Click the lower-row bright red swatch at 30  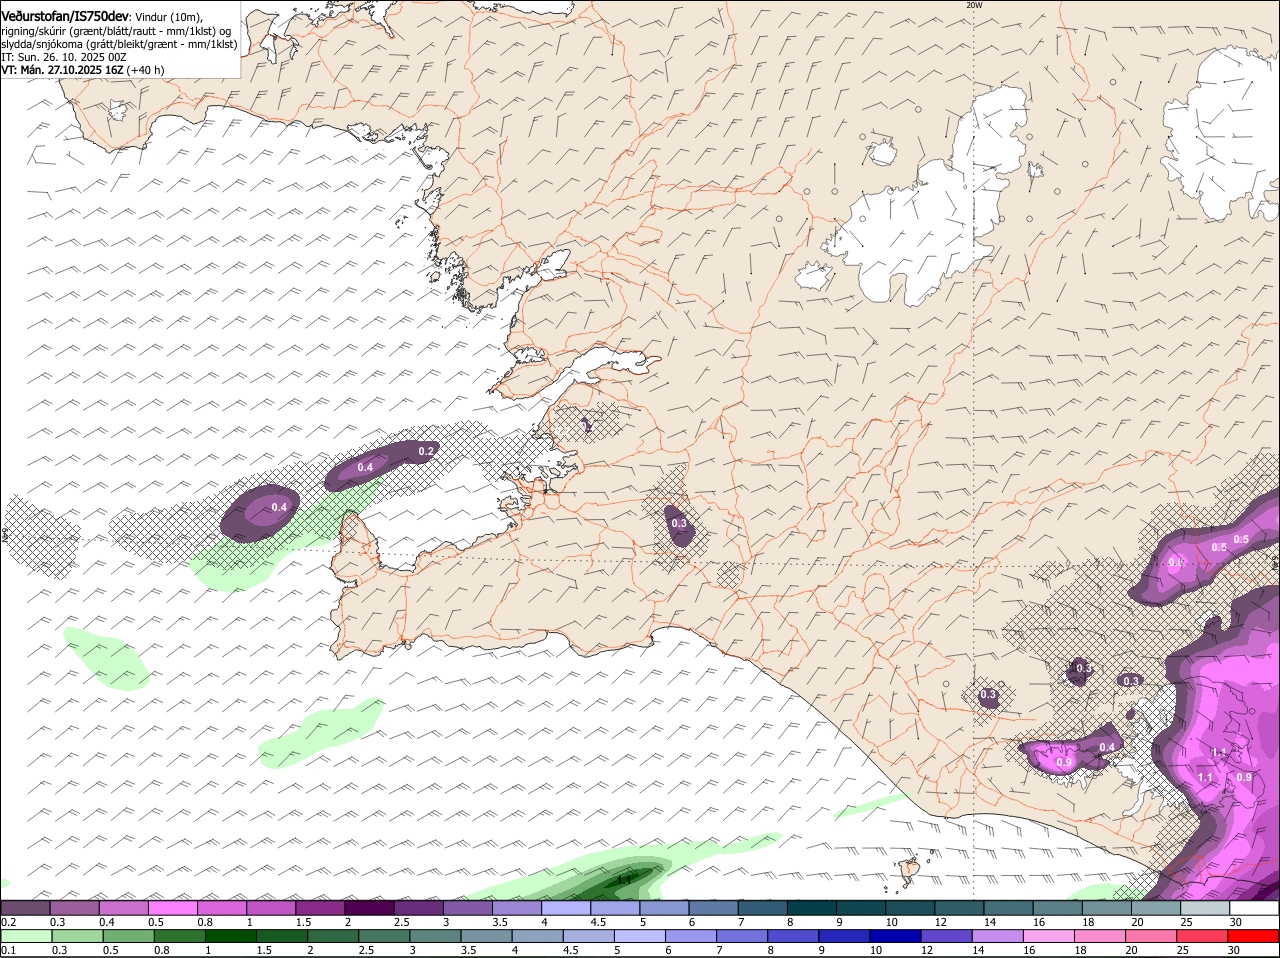(1255, 936)
